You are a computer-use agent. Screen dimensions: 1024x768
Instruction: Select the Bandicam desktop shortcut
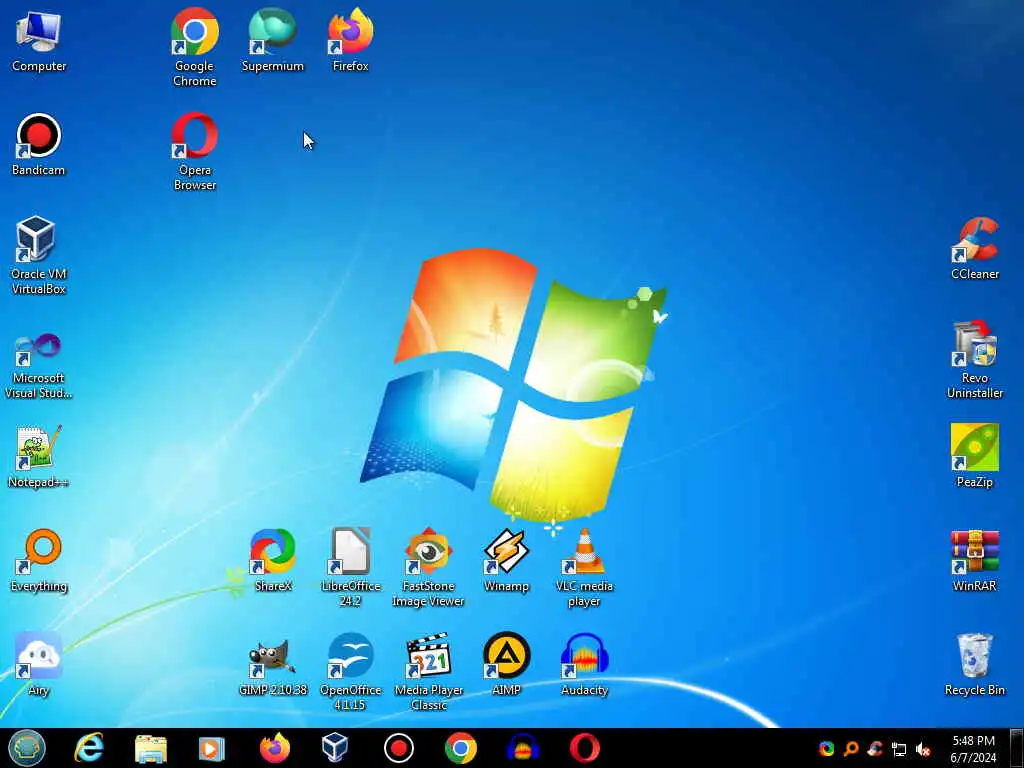(39, 144)
